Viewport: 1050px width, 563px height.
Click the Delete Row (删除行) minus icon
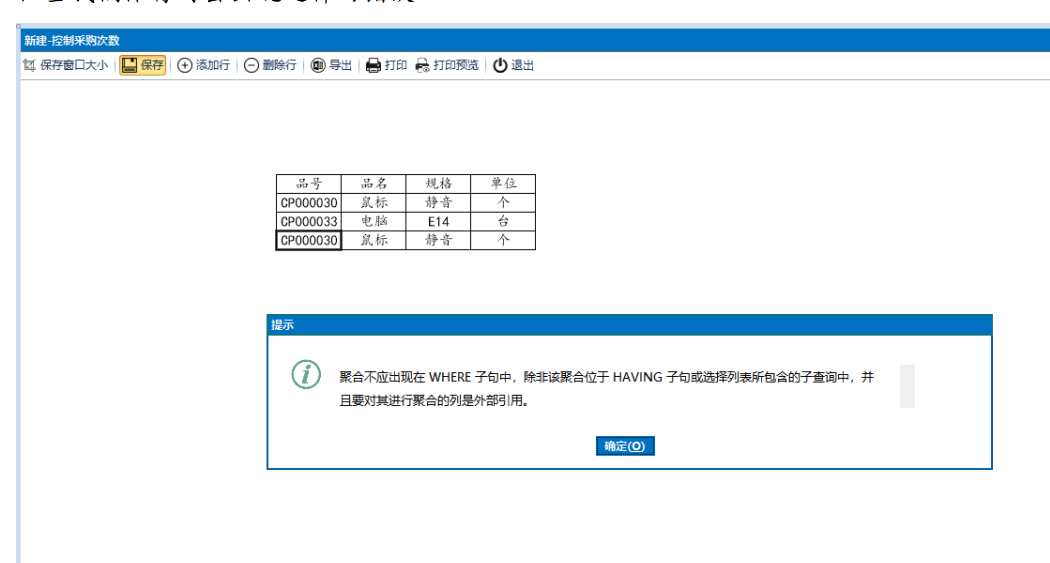pos(251,66)
